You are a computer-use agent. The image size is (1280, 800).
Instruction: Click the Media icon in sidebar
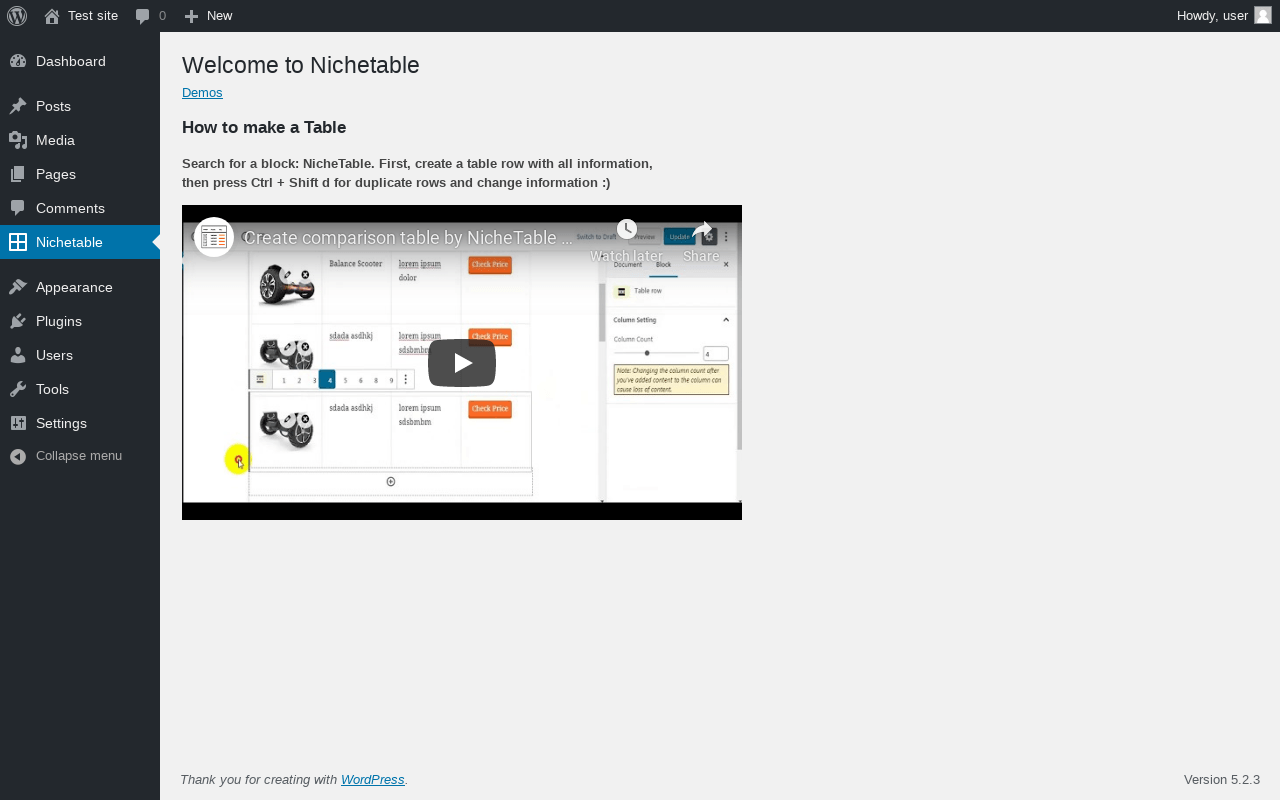coord(18,140)
